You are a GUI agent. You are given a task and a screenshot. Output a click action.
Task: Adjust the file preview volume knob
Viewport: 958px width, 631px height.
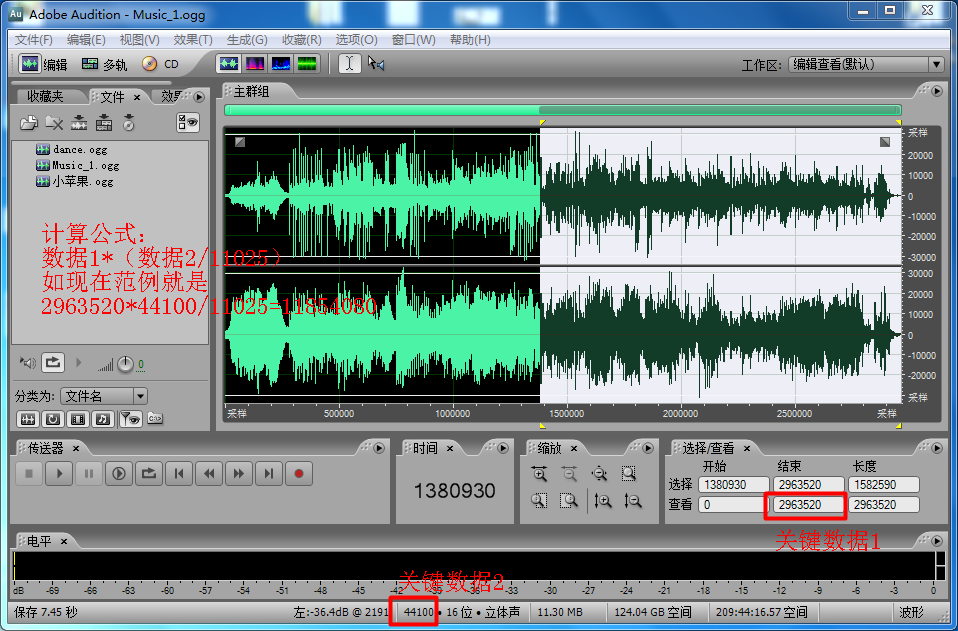click(x=125, y=364)
